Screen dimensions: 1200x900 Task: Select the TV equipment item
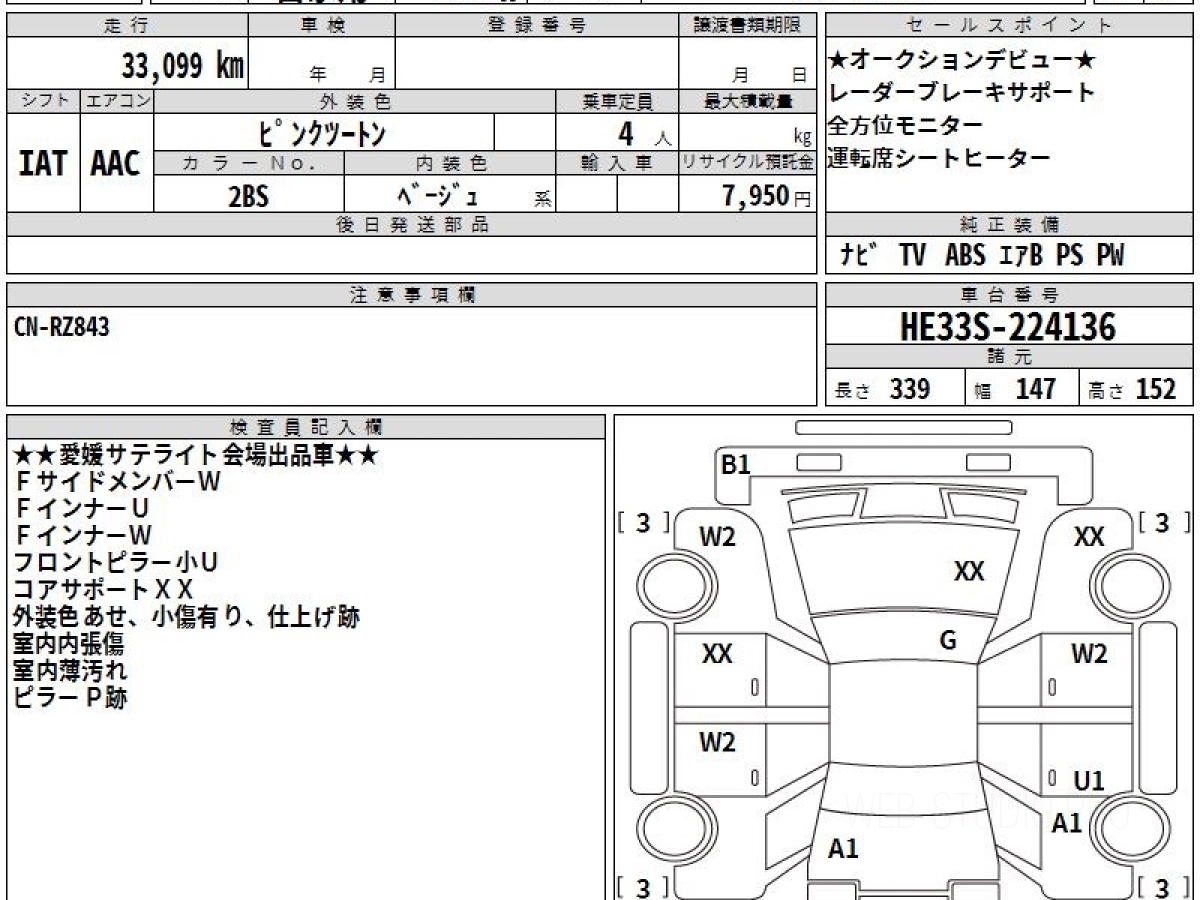[x=912, y=256]
